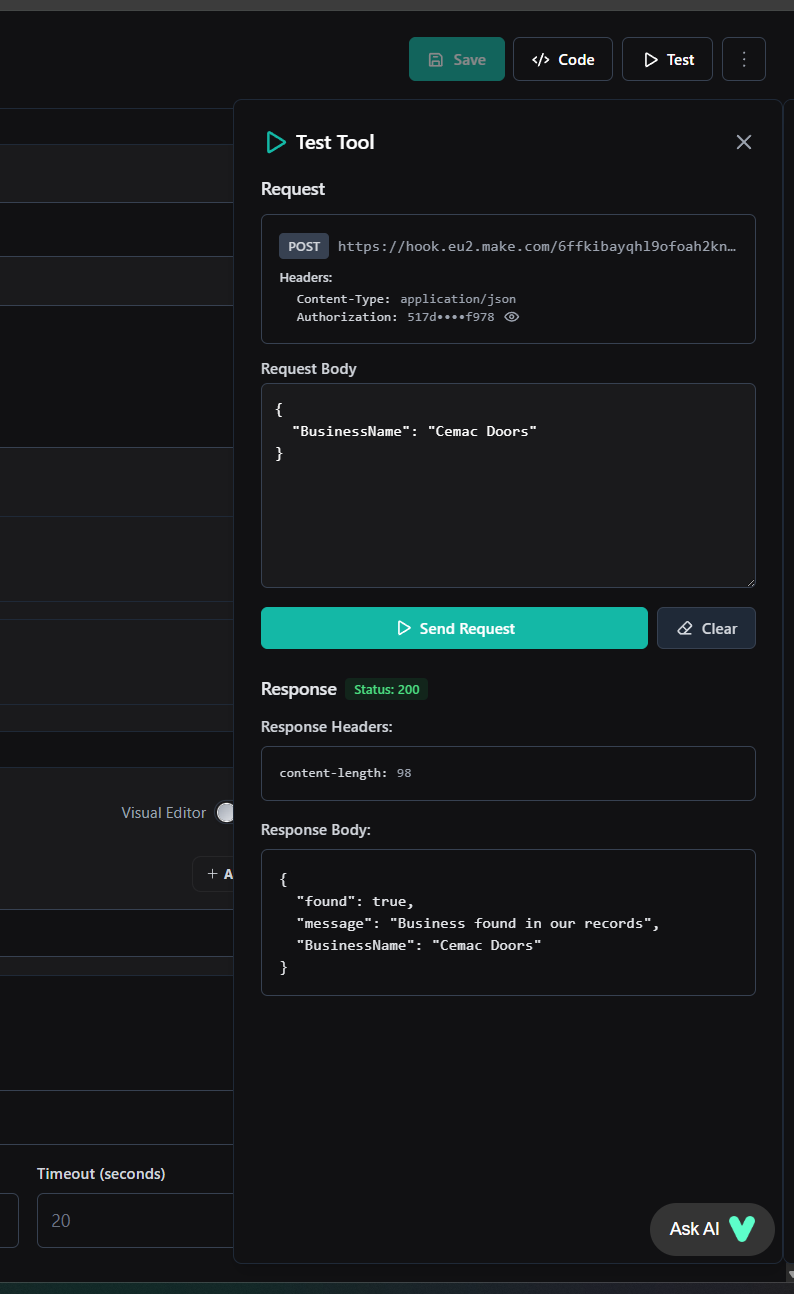Viewport: 794px width, 1294px height.
Task: Toggle the Visual Editor switch
Action: (225, 812)
